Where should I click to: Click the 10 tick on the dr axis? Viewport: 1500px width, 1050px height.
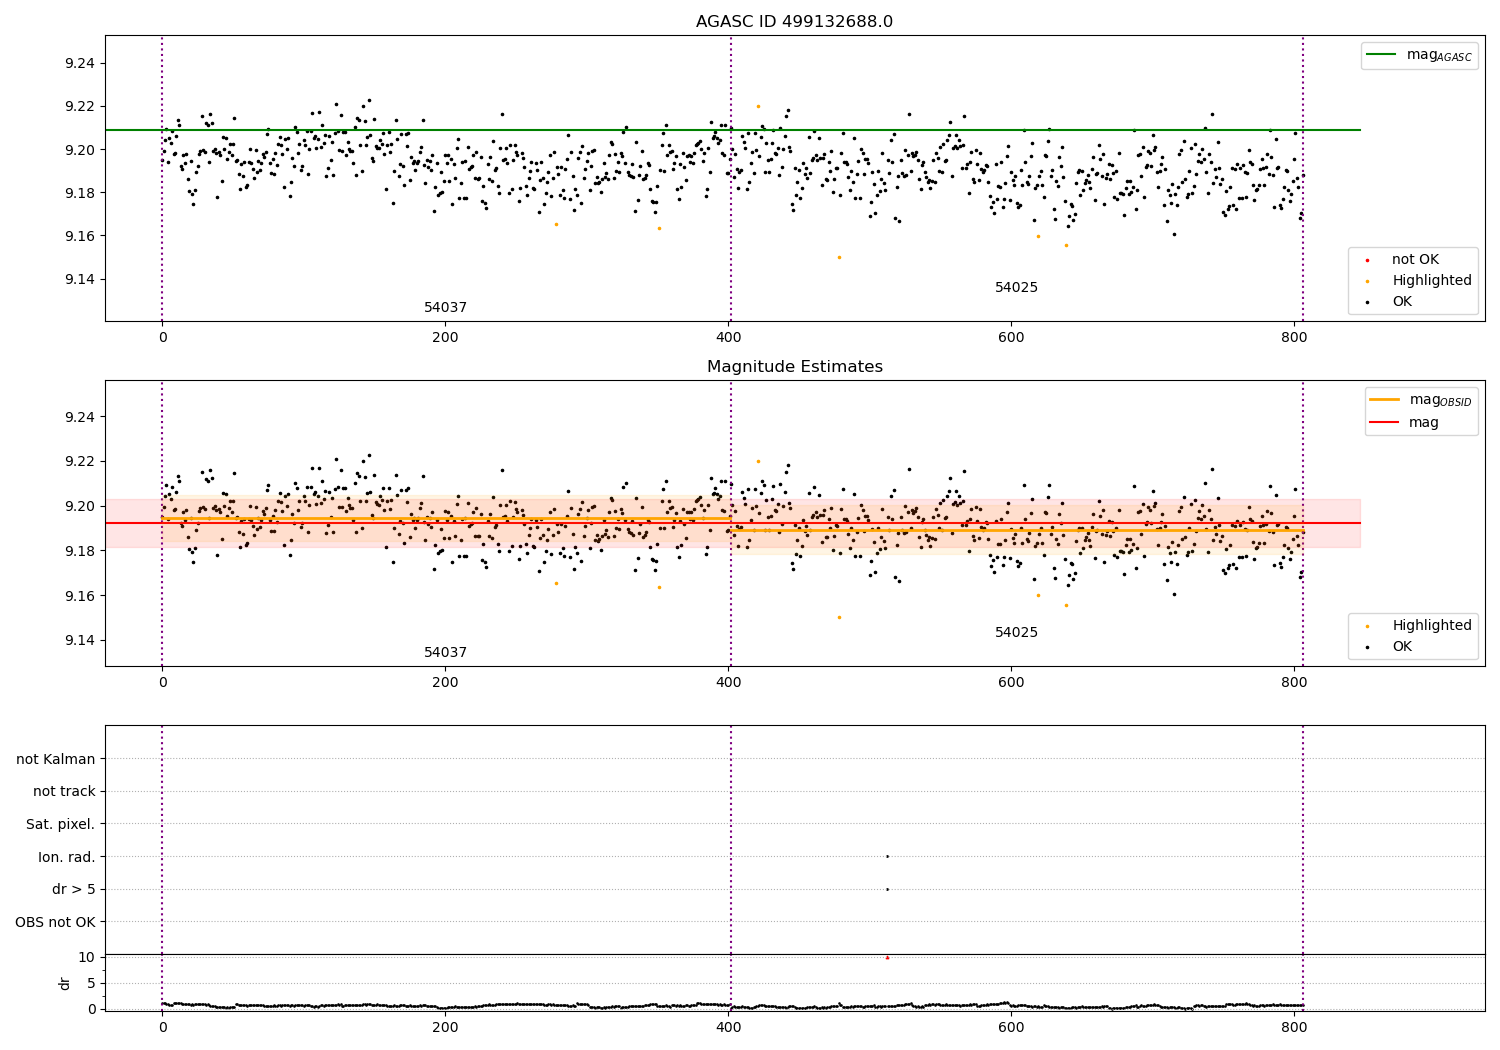pos(87,957)
